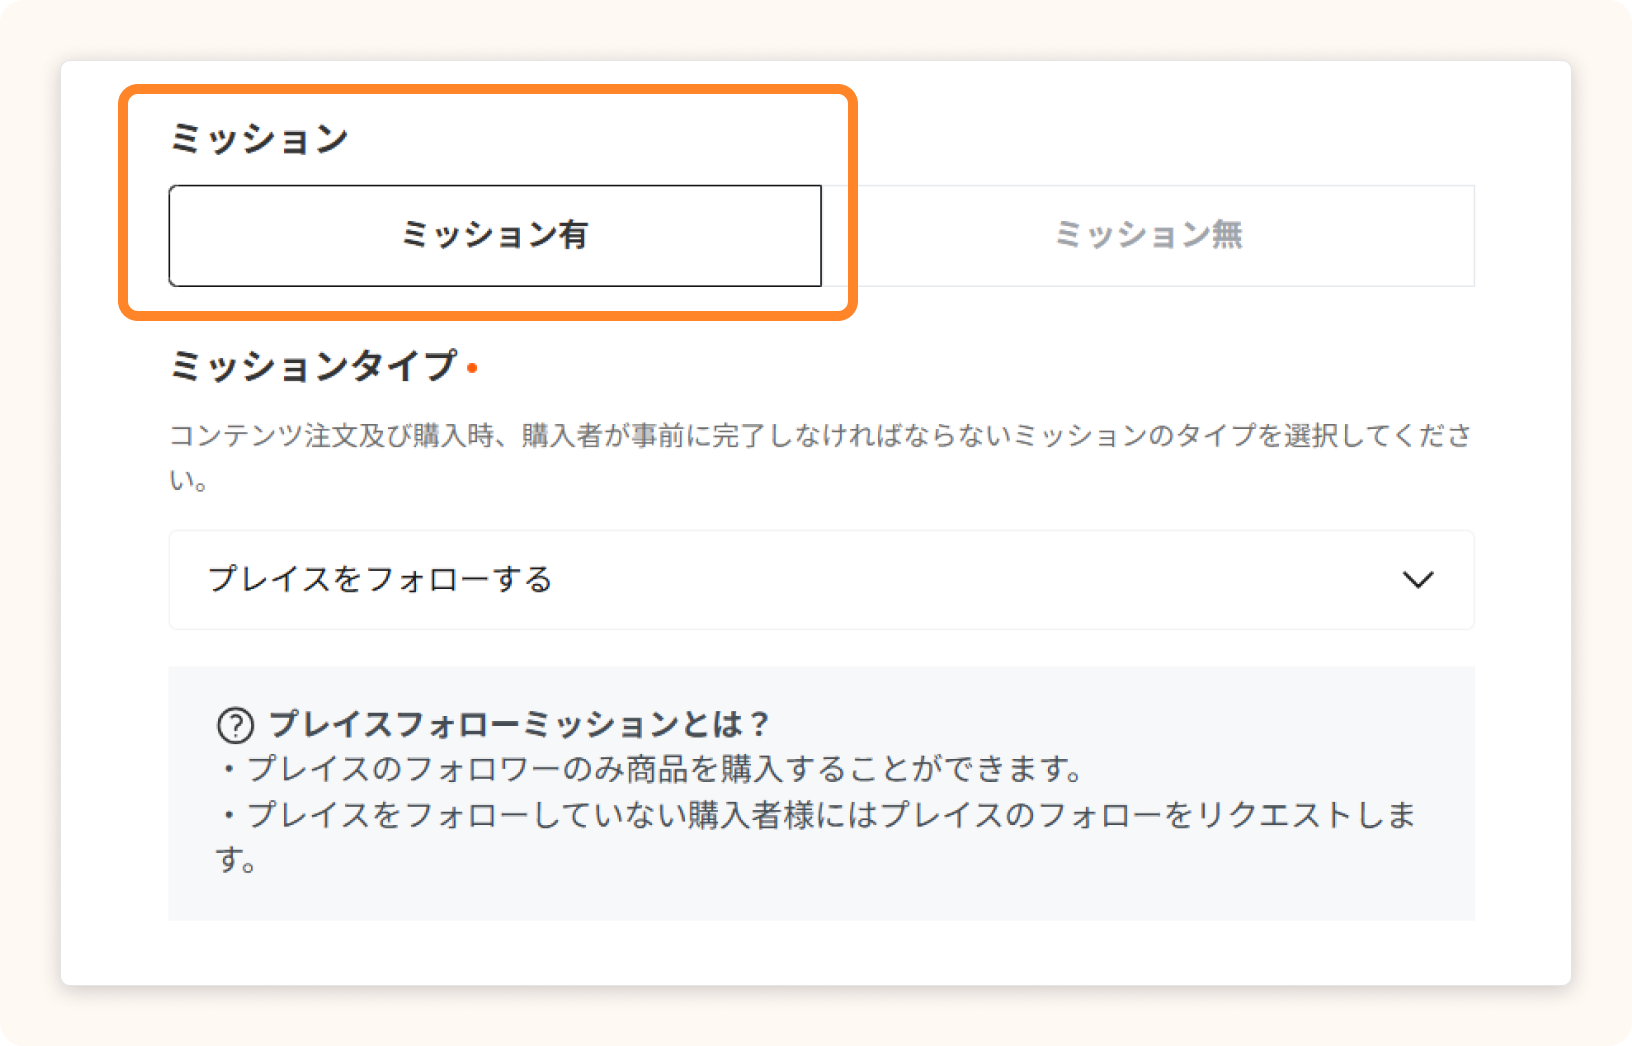The image size is (1632, 1046).
Task: Click the trailing い。 of the description text
Action: tap(188, 481)
